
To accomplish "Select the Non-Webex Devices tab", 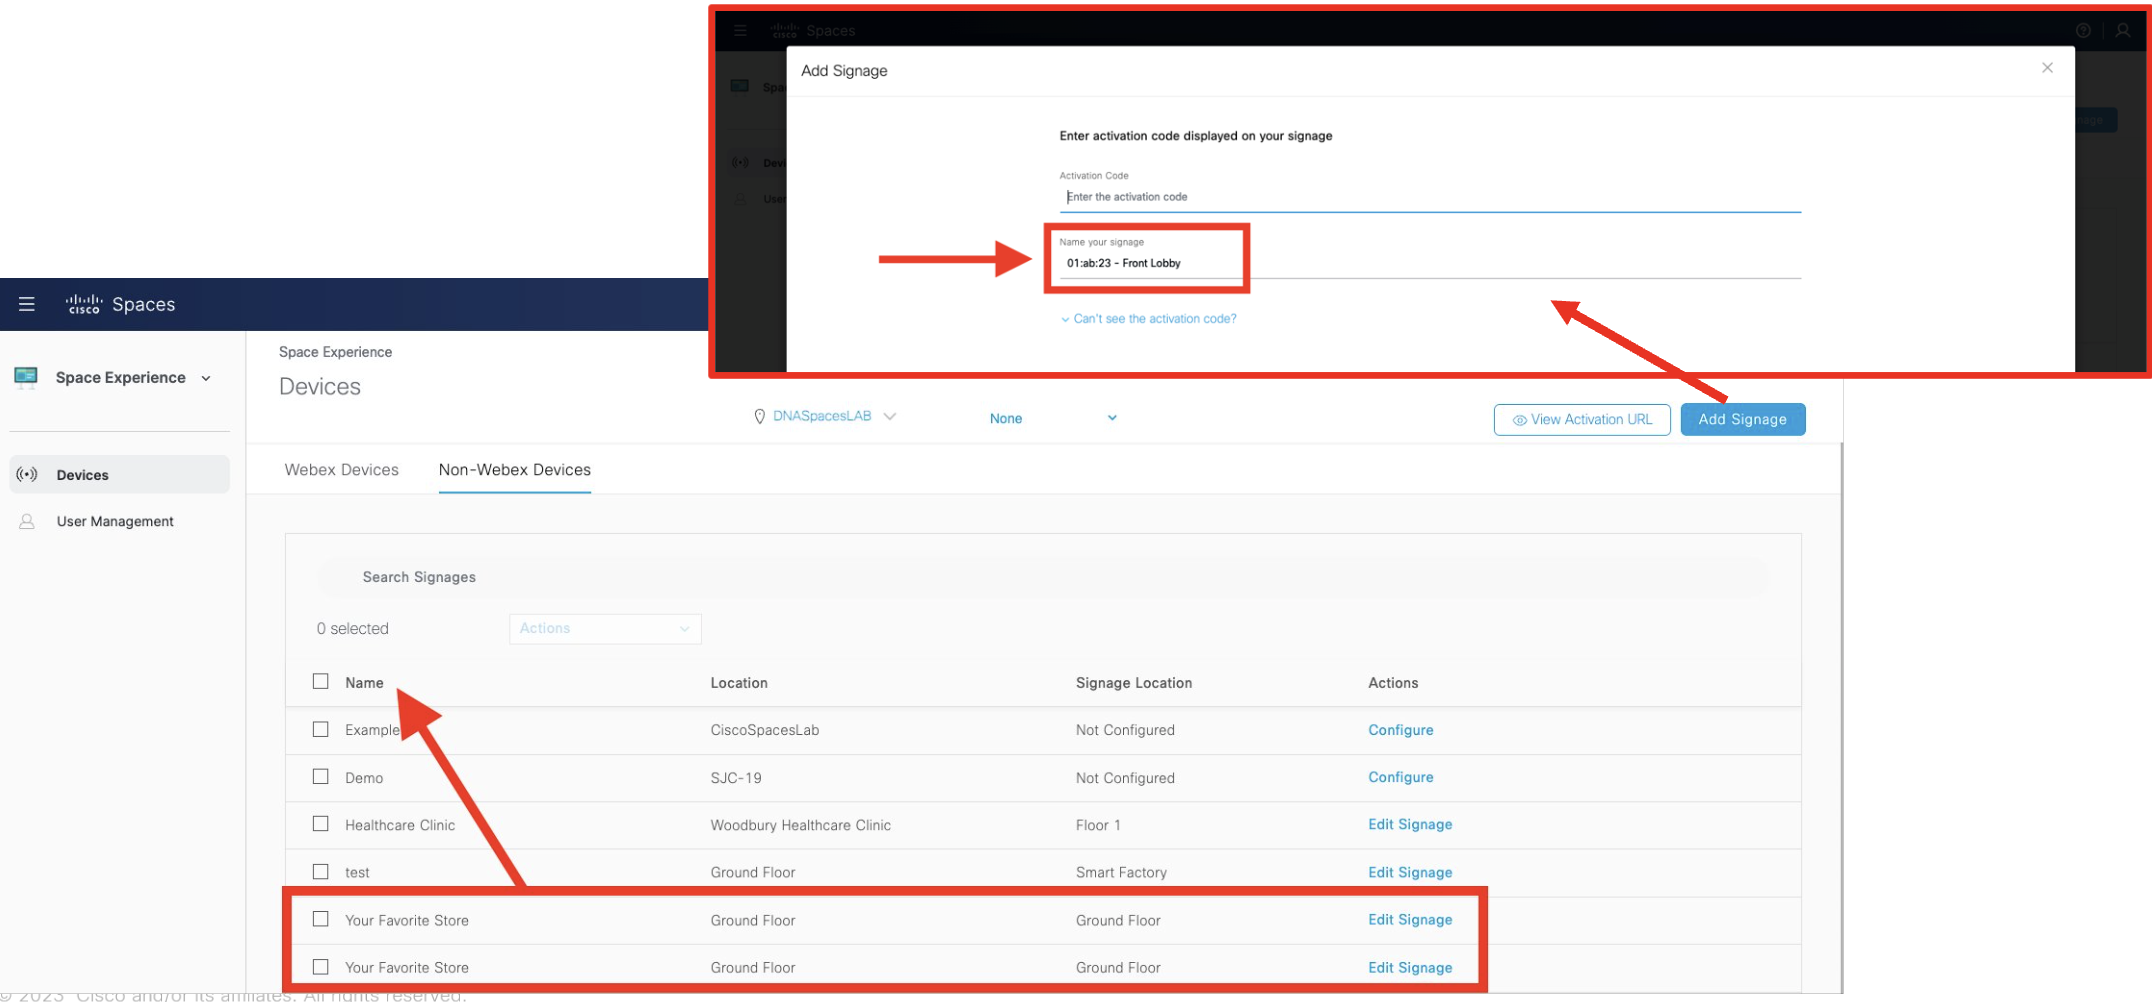I will pos(514,470).
